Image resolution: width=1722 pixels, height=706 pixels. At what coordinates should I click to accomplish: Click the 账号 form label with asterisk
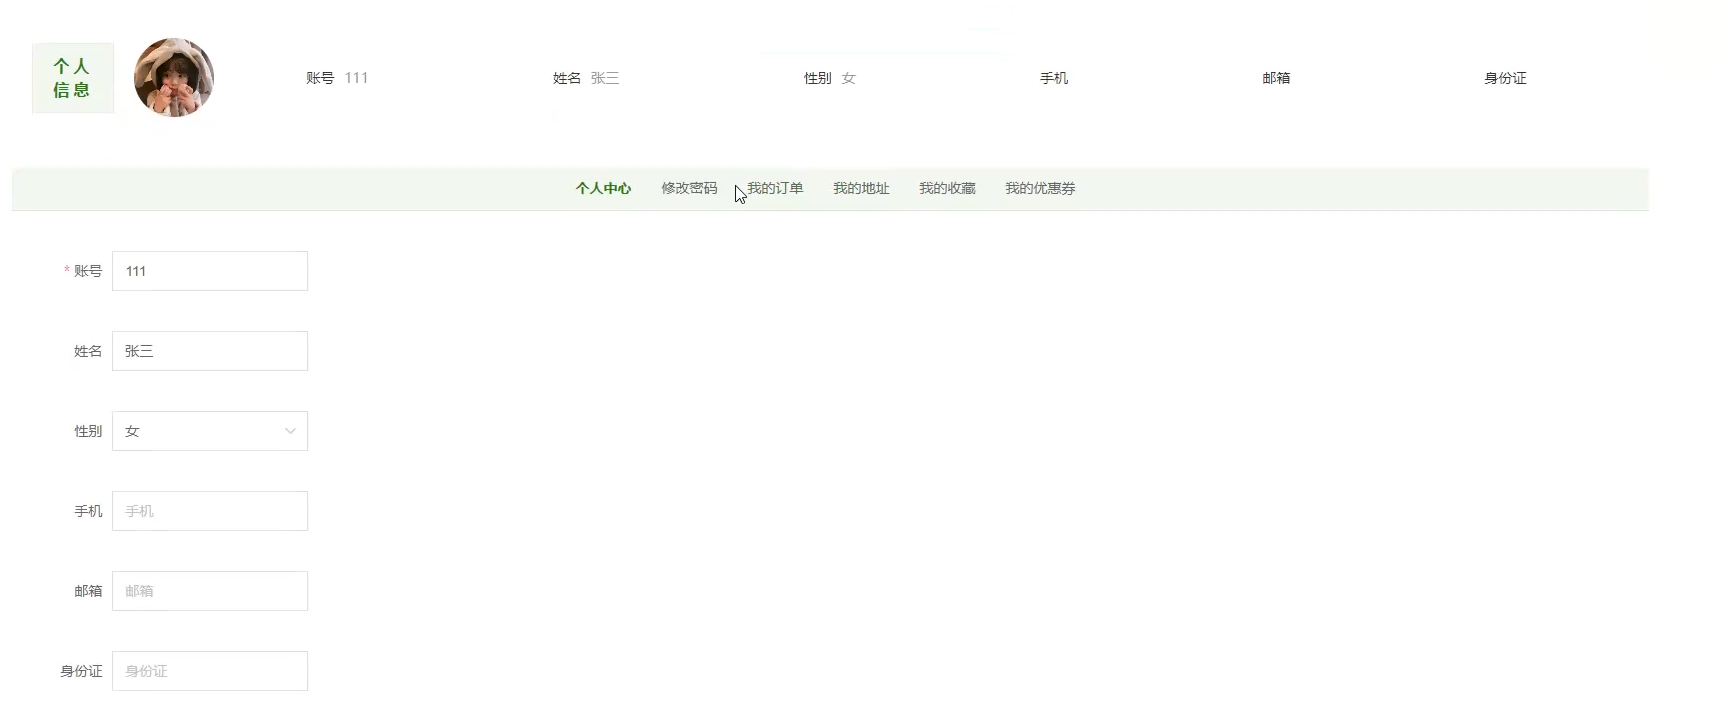click(83, 271)
